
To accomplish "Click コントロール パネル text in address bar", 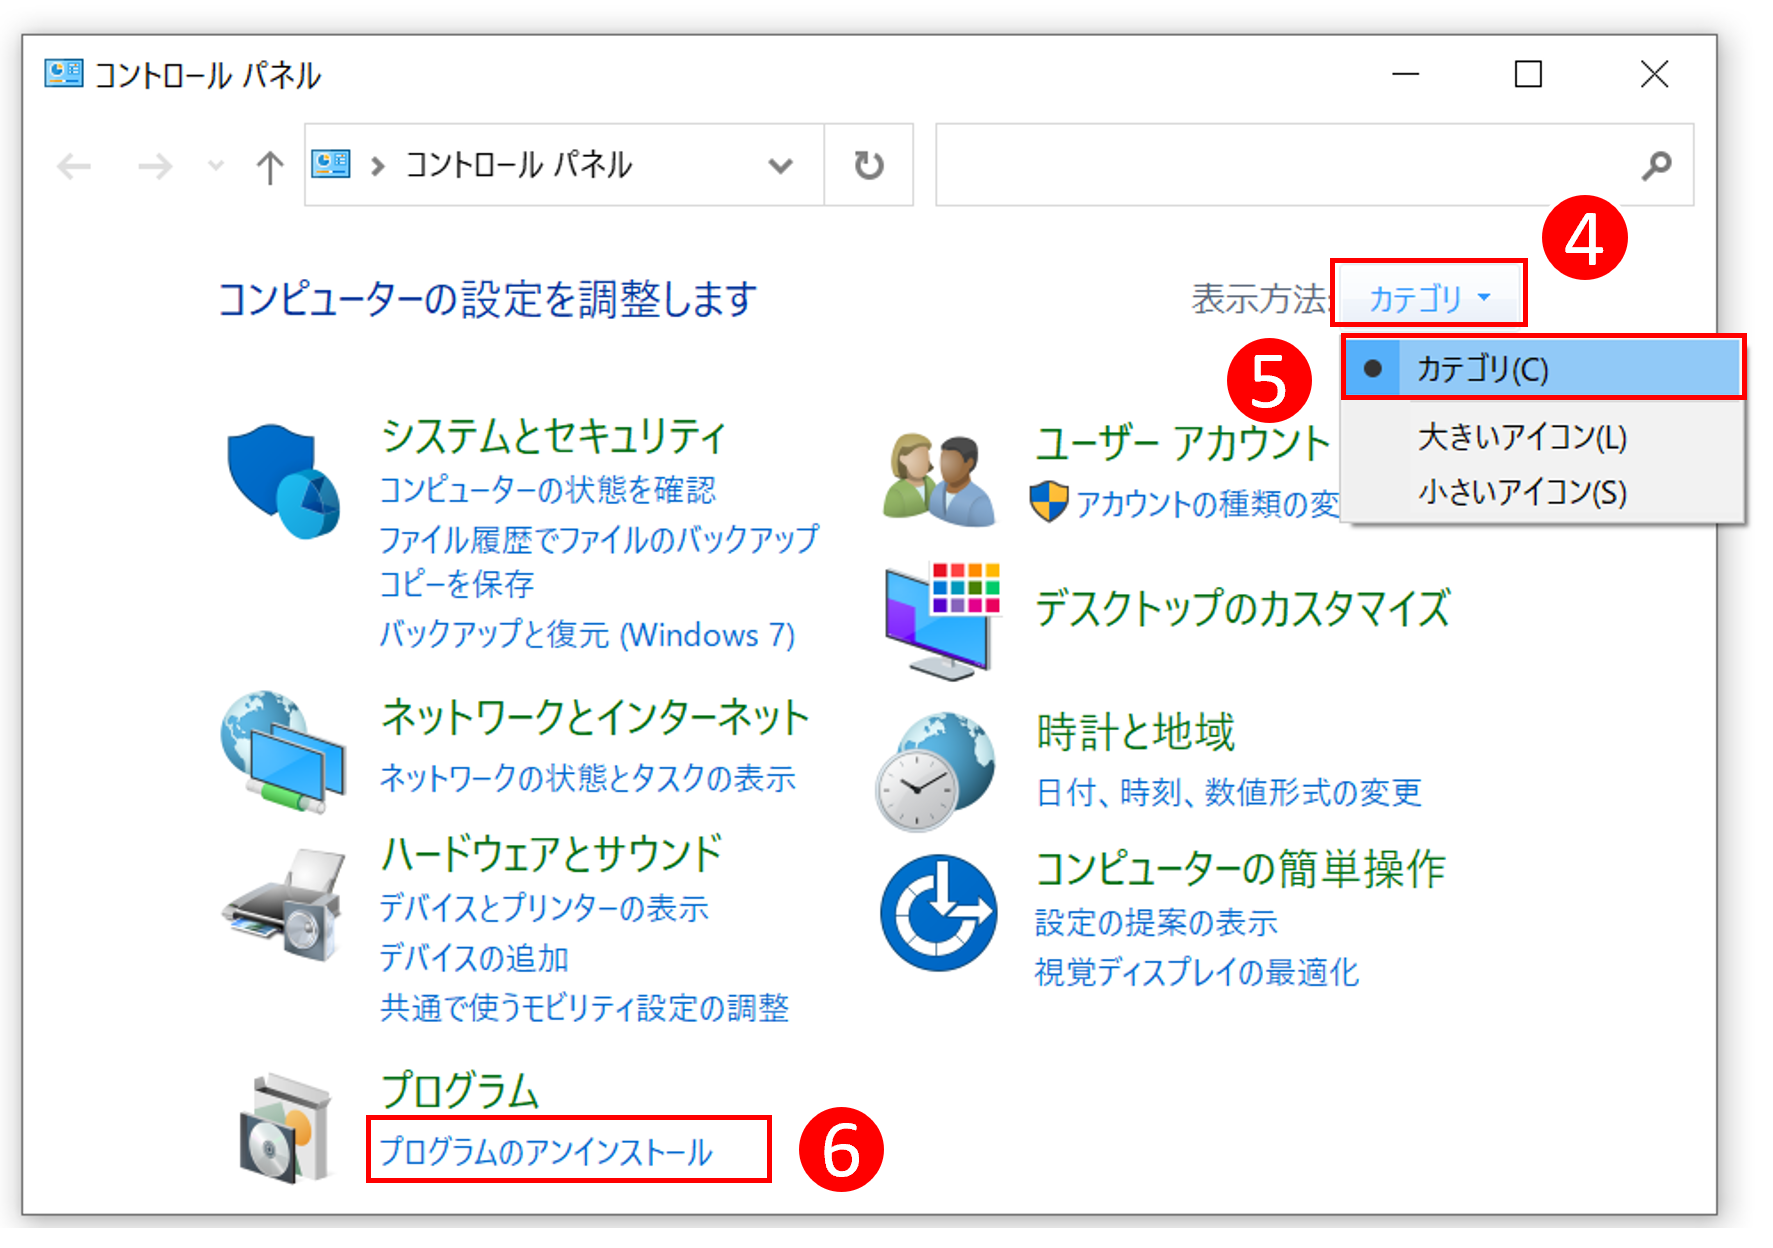I will (518, 165).
